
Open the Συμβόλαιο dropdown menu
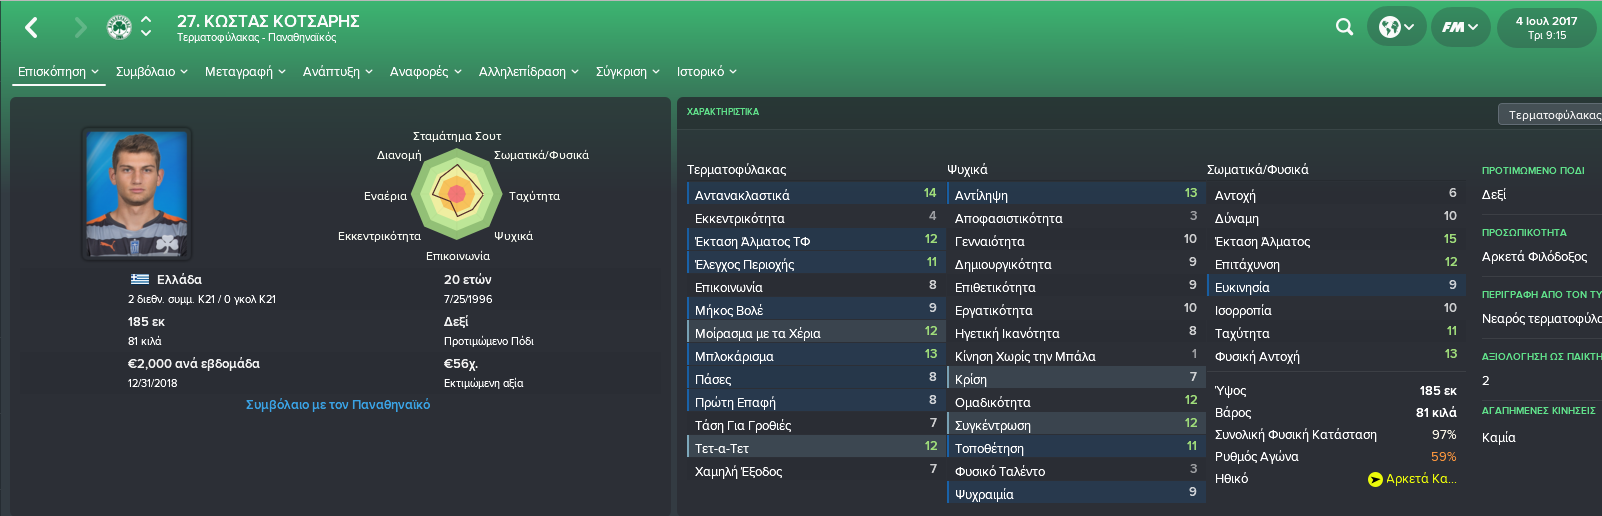click(x=152, y=72)
